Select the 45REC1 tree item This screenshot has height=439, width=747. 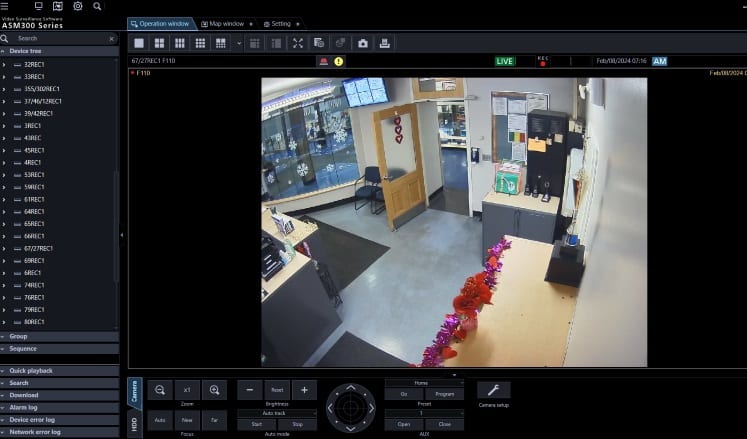pyautogui.click(x=34, y=151)
